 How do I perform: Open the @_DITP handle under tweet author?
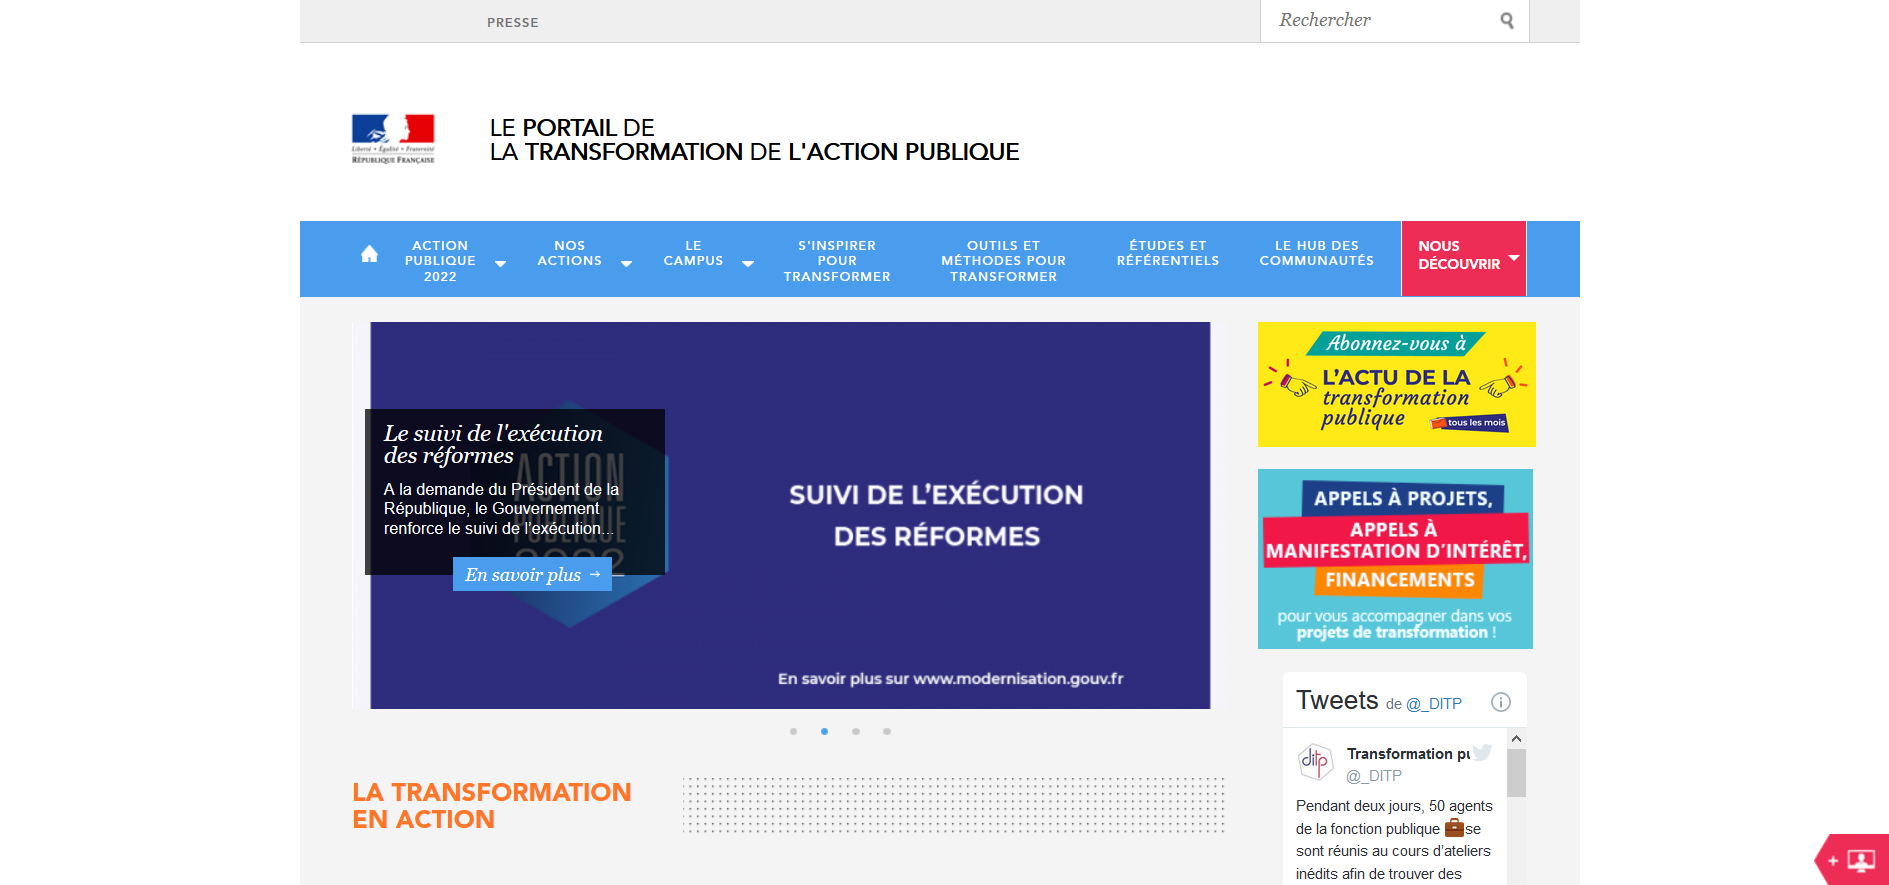[x=1374, y=776]
